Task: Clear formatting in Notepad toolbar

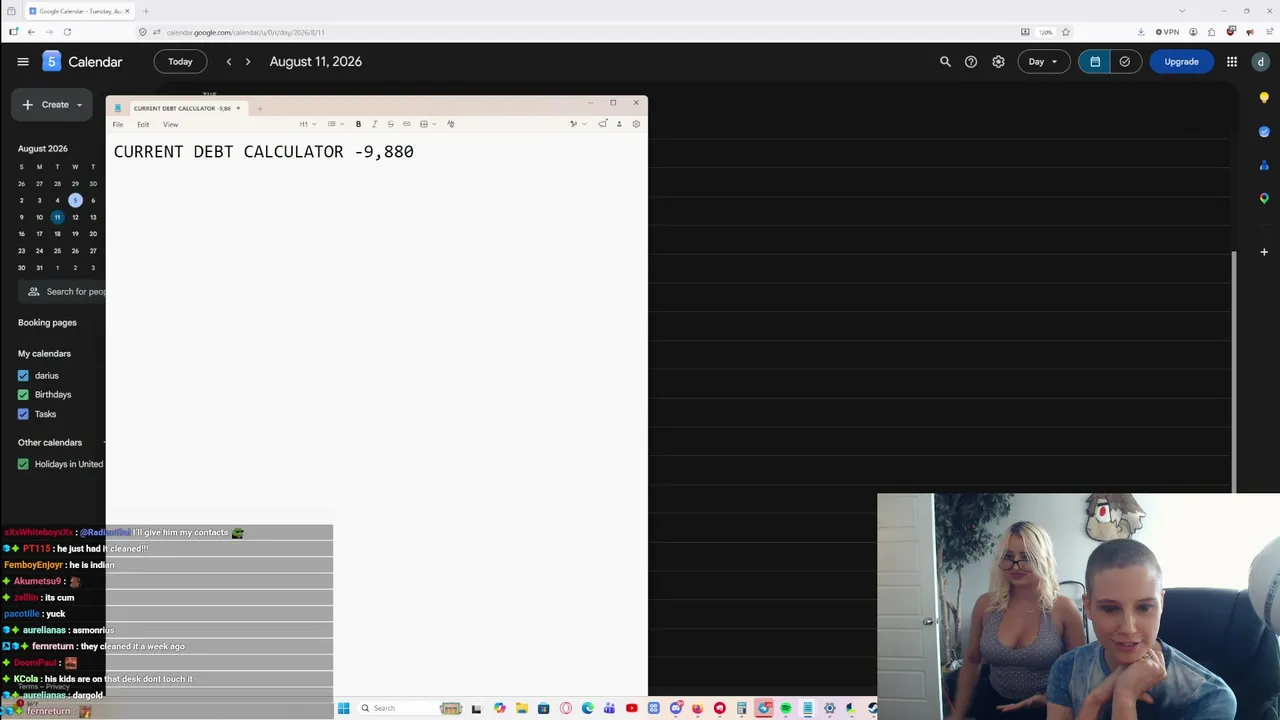Action: click(451, 124)
